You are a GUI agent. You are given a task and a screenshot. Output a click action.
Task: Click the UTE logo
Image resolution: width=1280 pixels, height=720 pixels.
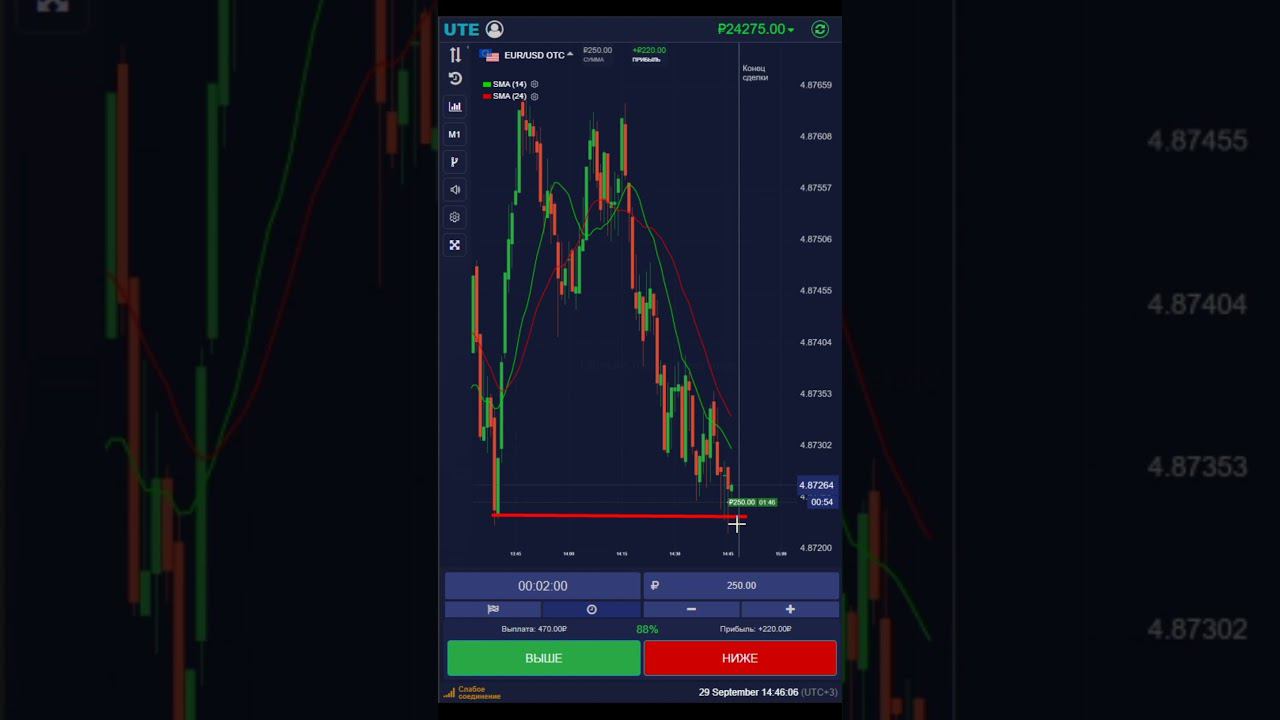point(462,29)
